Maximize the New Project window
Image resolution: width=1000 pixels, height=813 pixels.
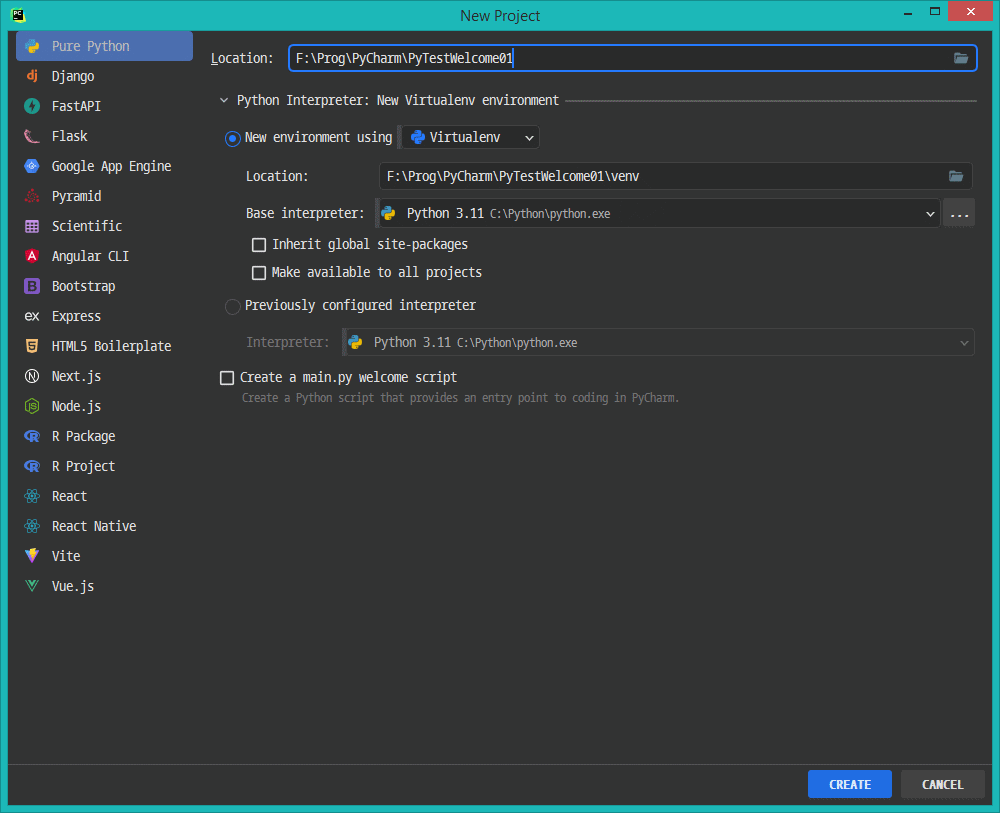click(935, 11)
